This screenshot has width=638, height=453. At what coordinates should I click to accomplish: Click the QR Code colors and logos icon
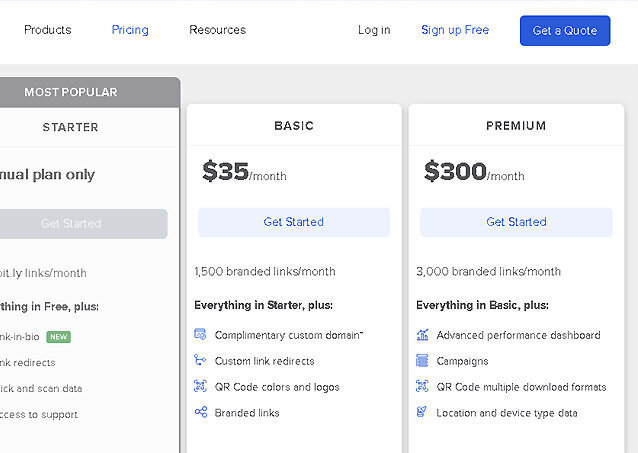200,387
